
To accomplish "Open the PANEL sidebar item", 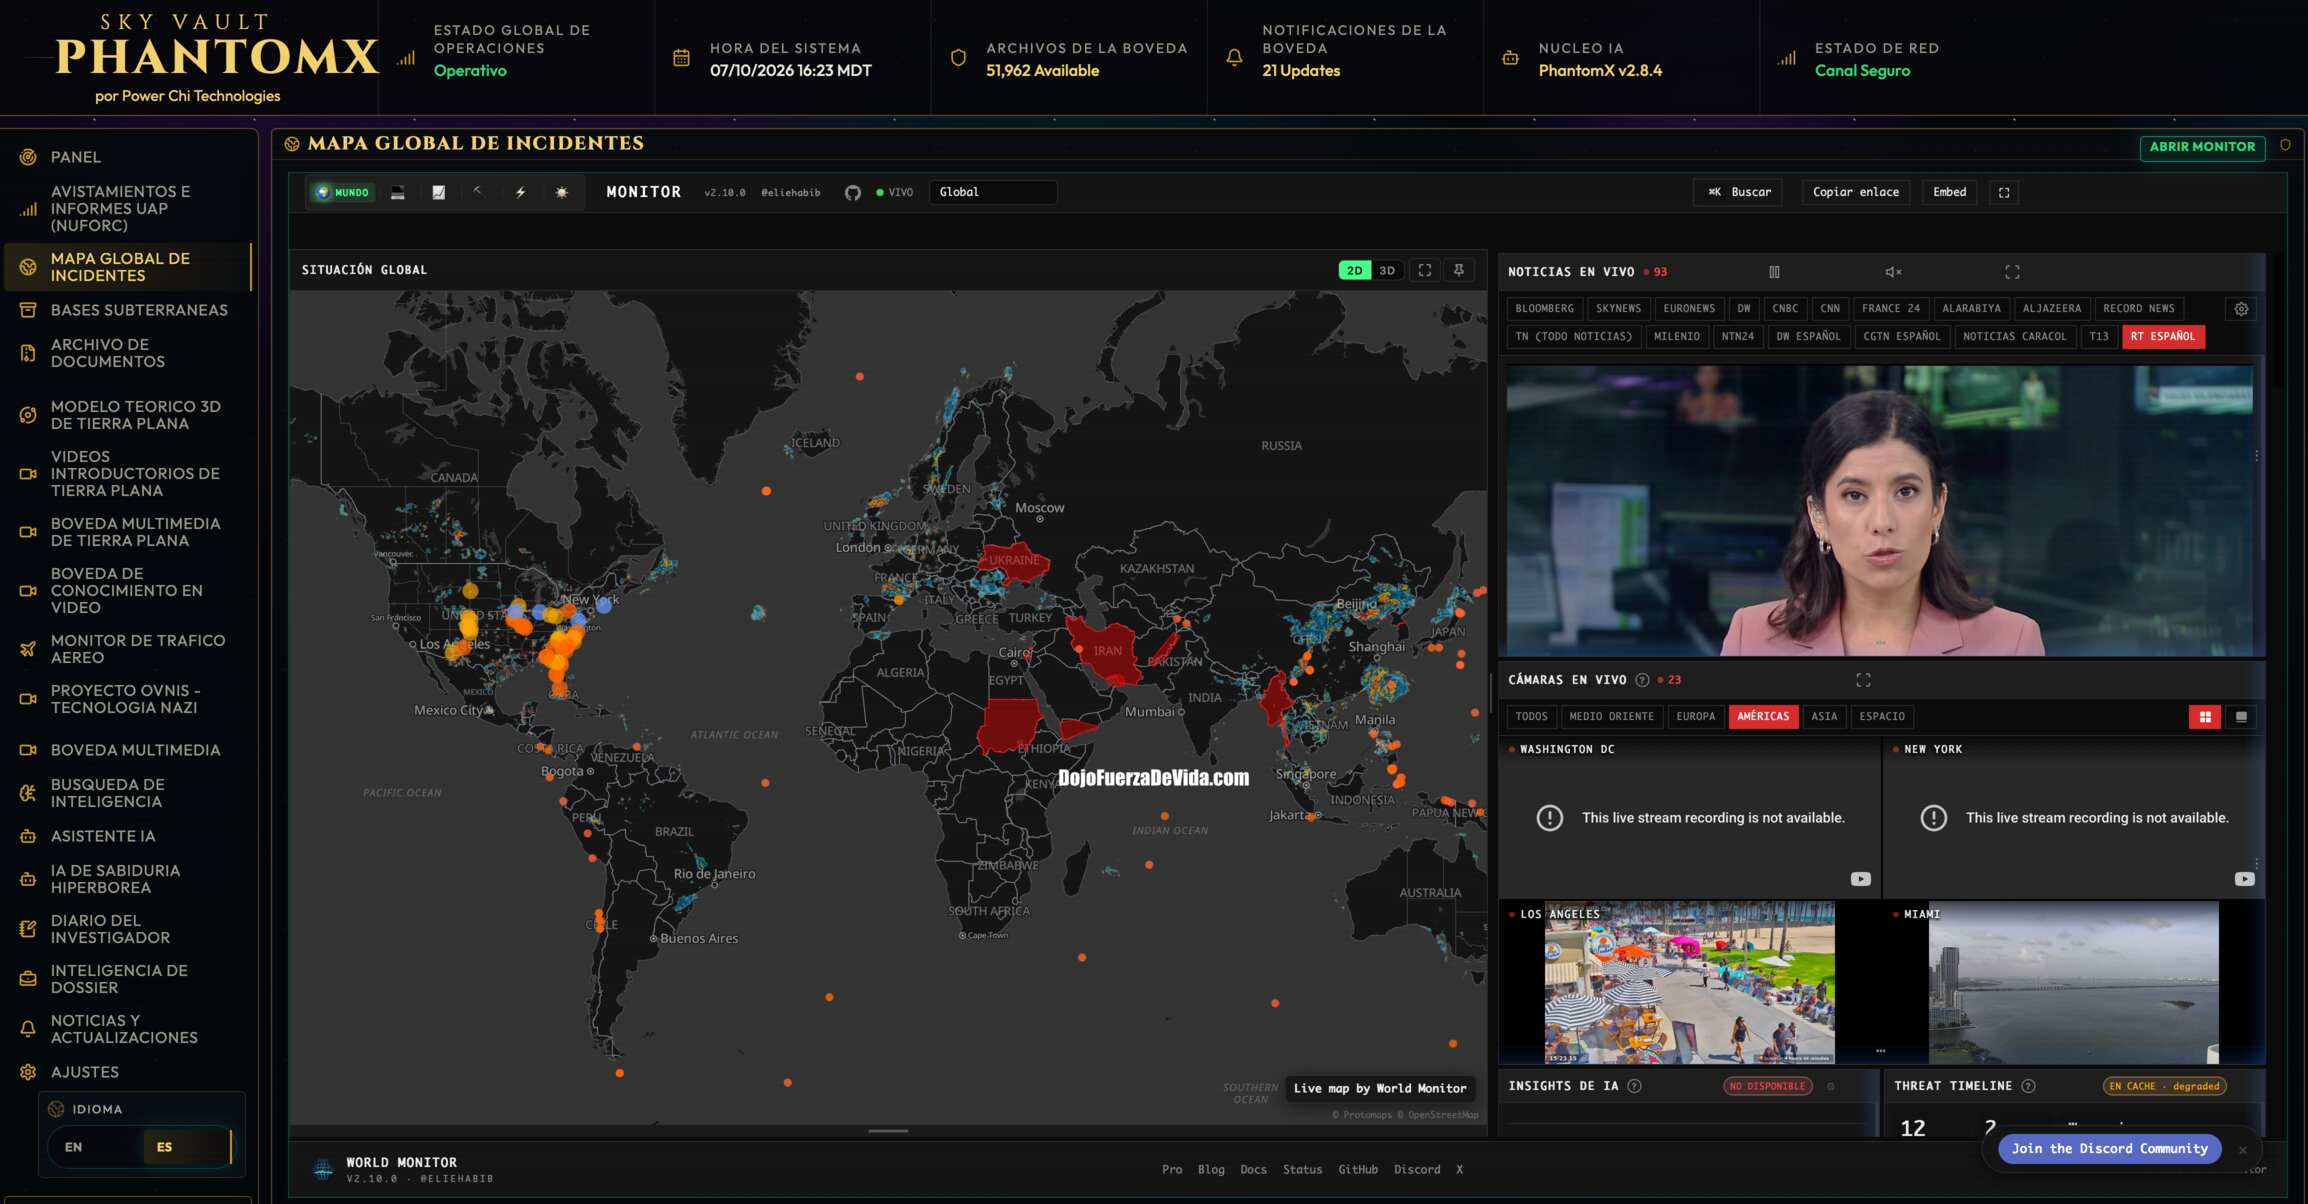I will tap(126, 157).
